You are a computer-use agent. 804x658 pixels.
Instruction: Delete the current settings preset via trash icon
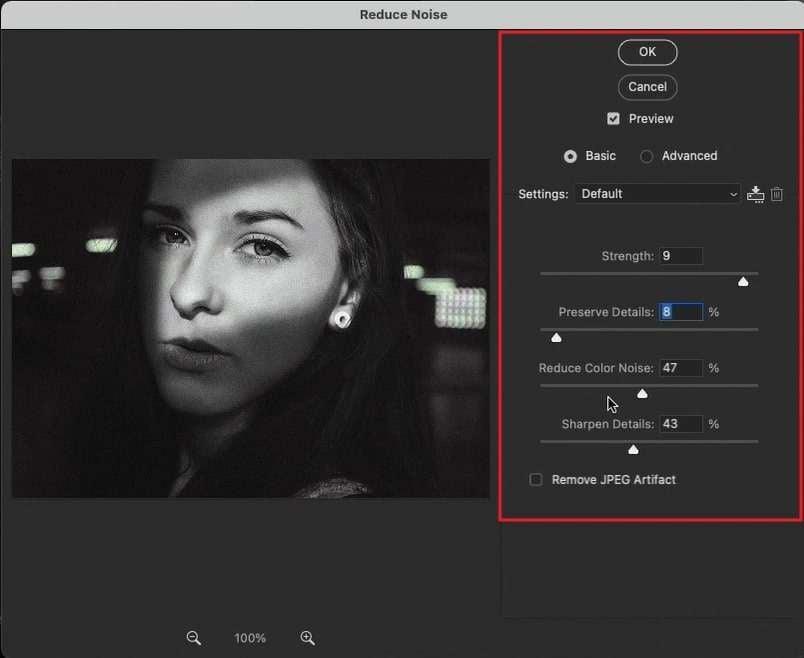[777, 194]
